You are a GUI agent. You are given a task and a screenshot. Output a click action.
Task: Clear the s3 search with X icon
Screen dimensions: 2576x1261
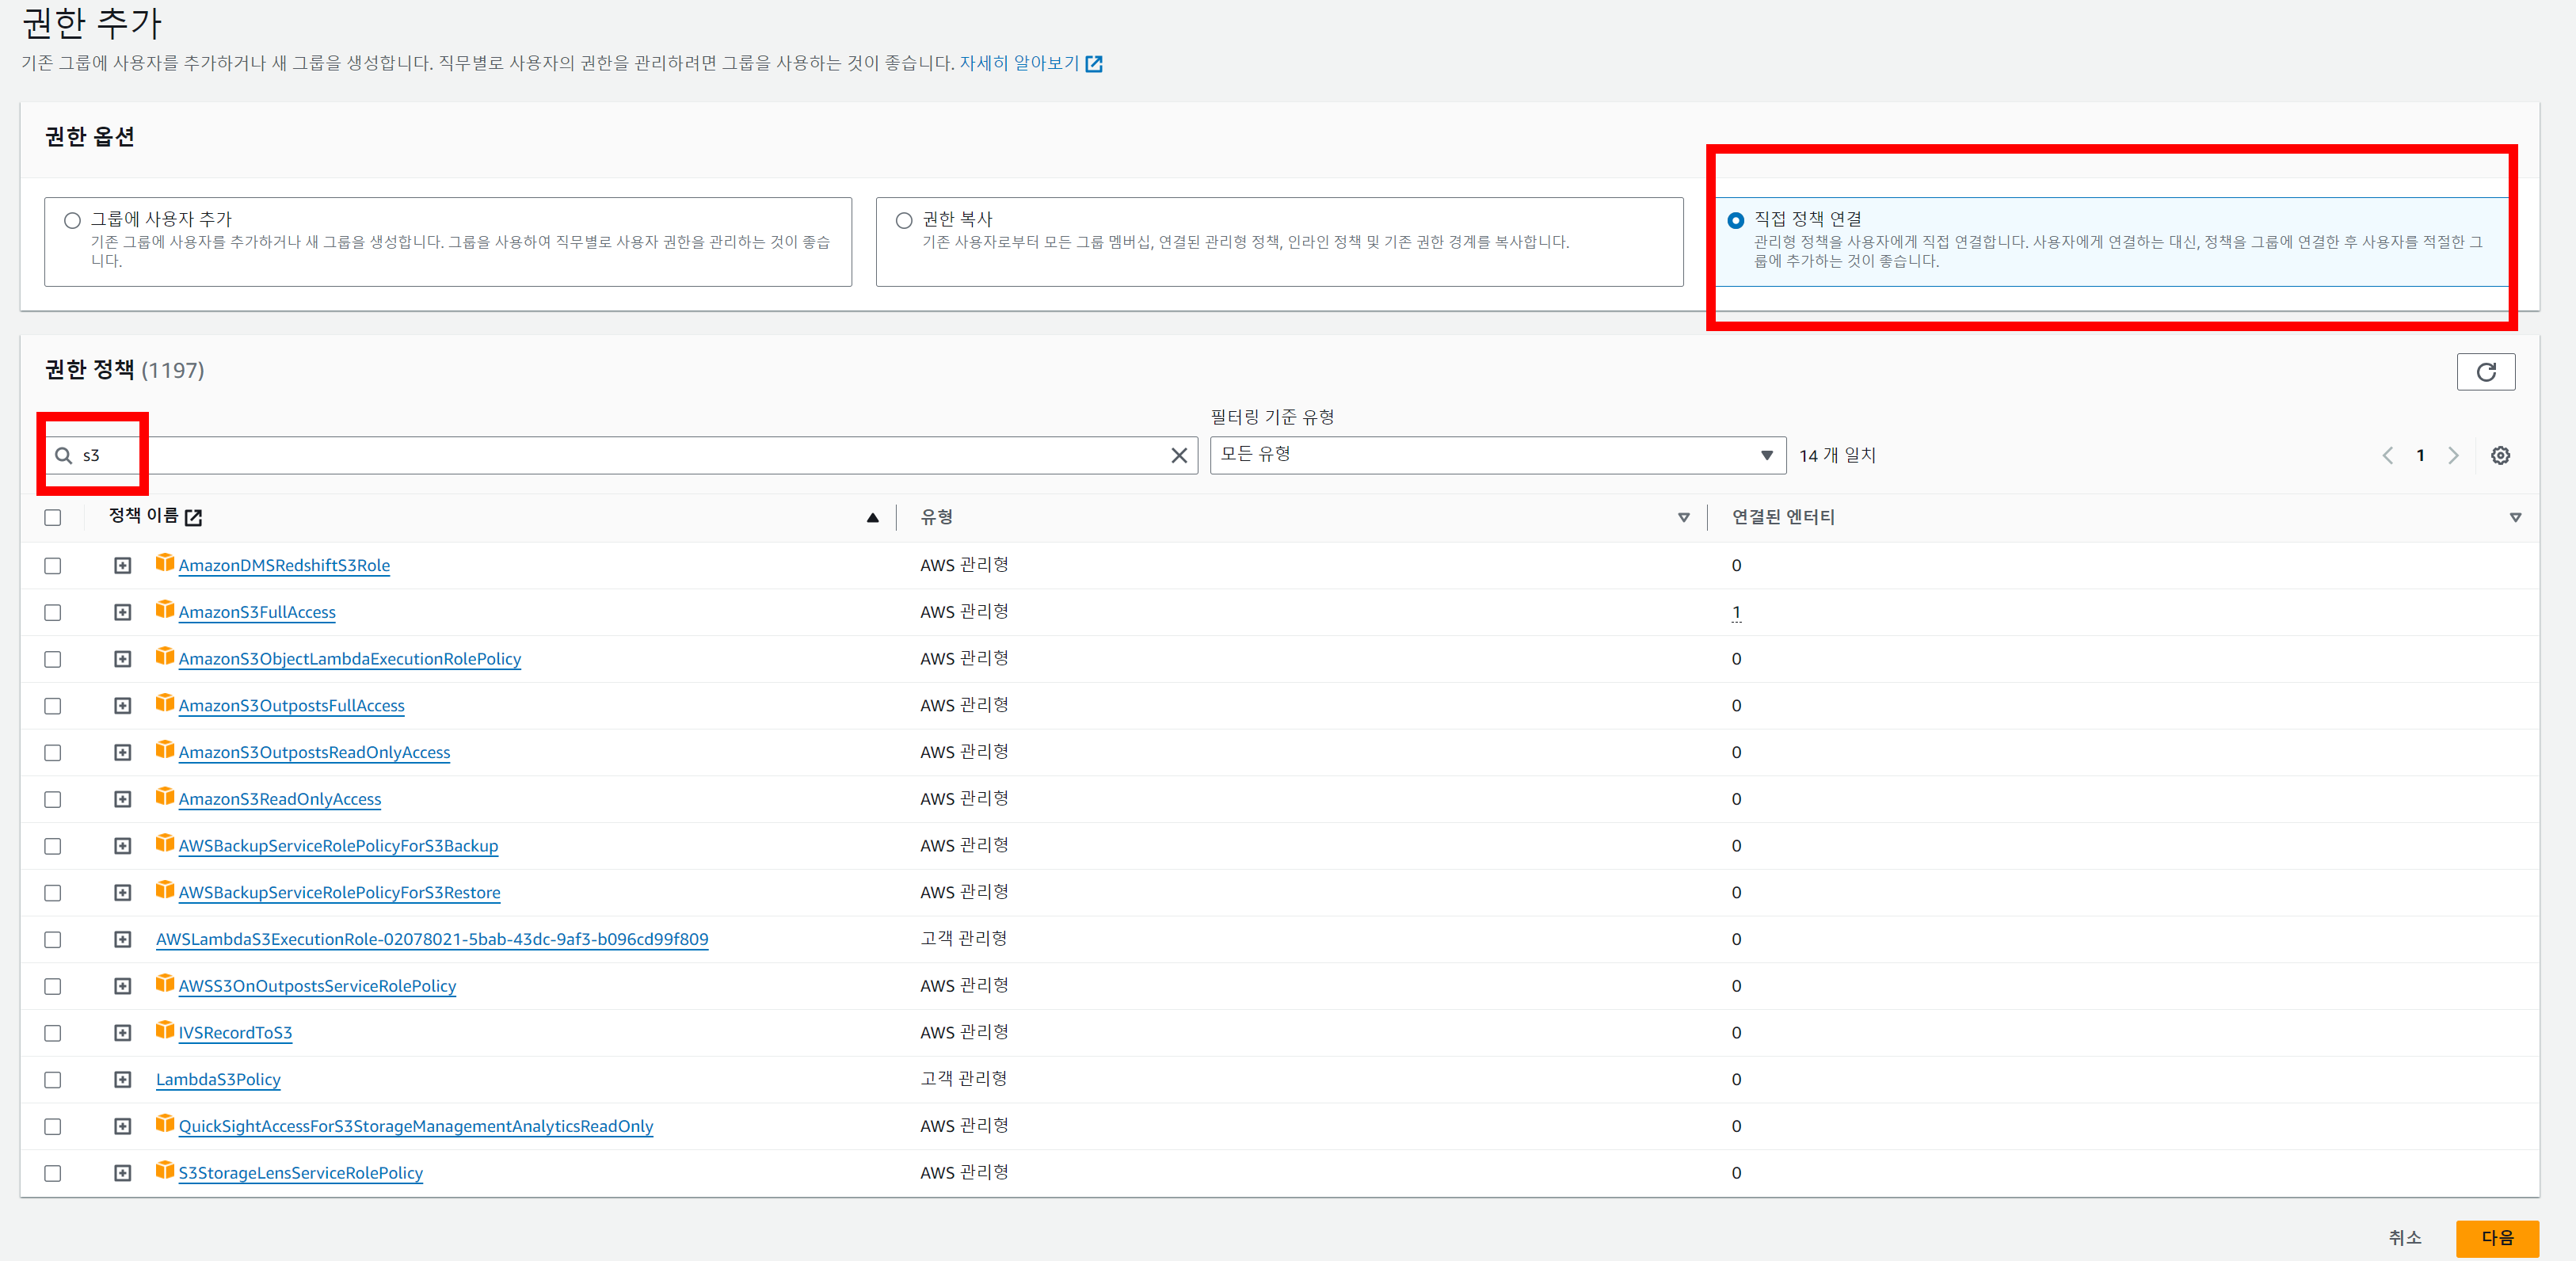click(x=1179, y=456)
